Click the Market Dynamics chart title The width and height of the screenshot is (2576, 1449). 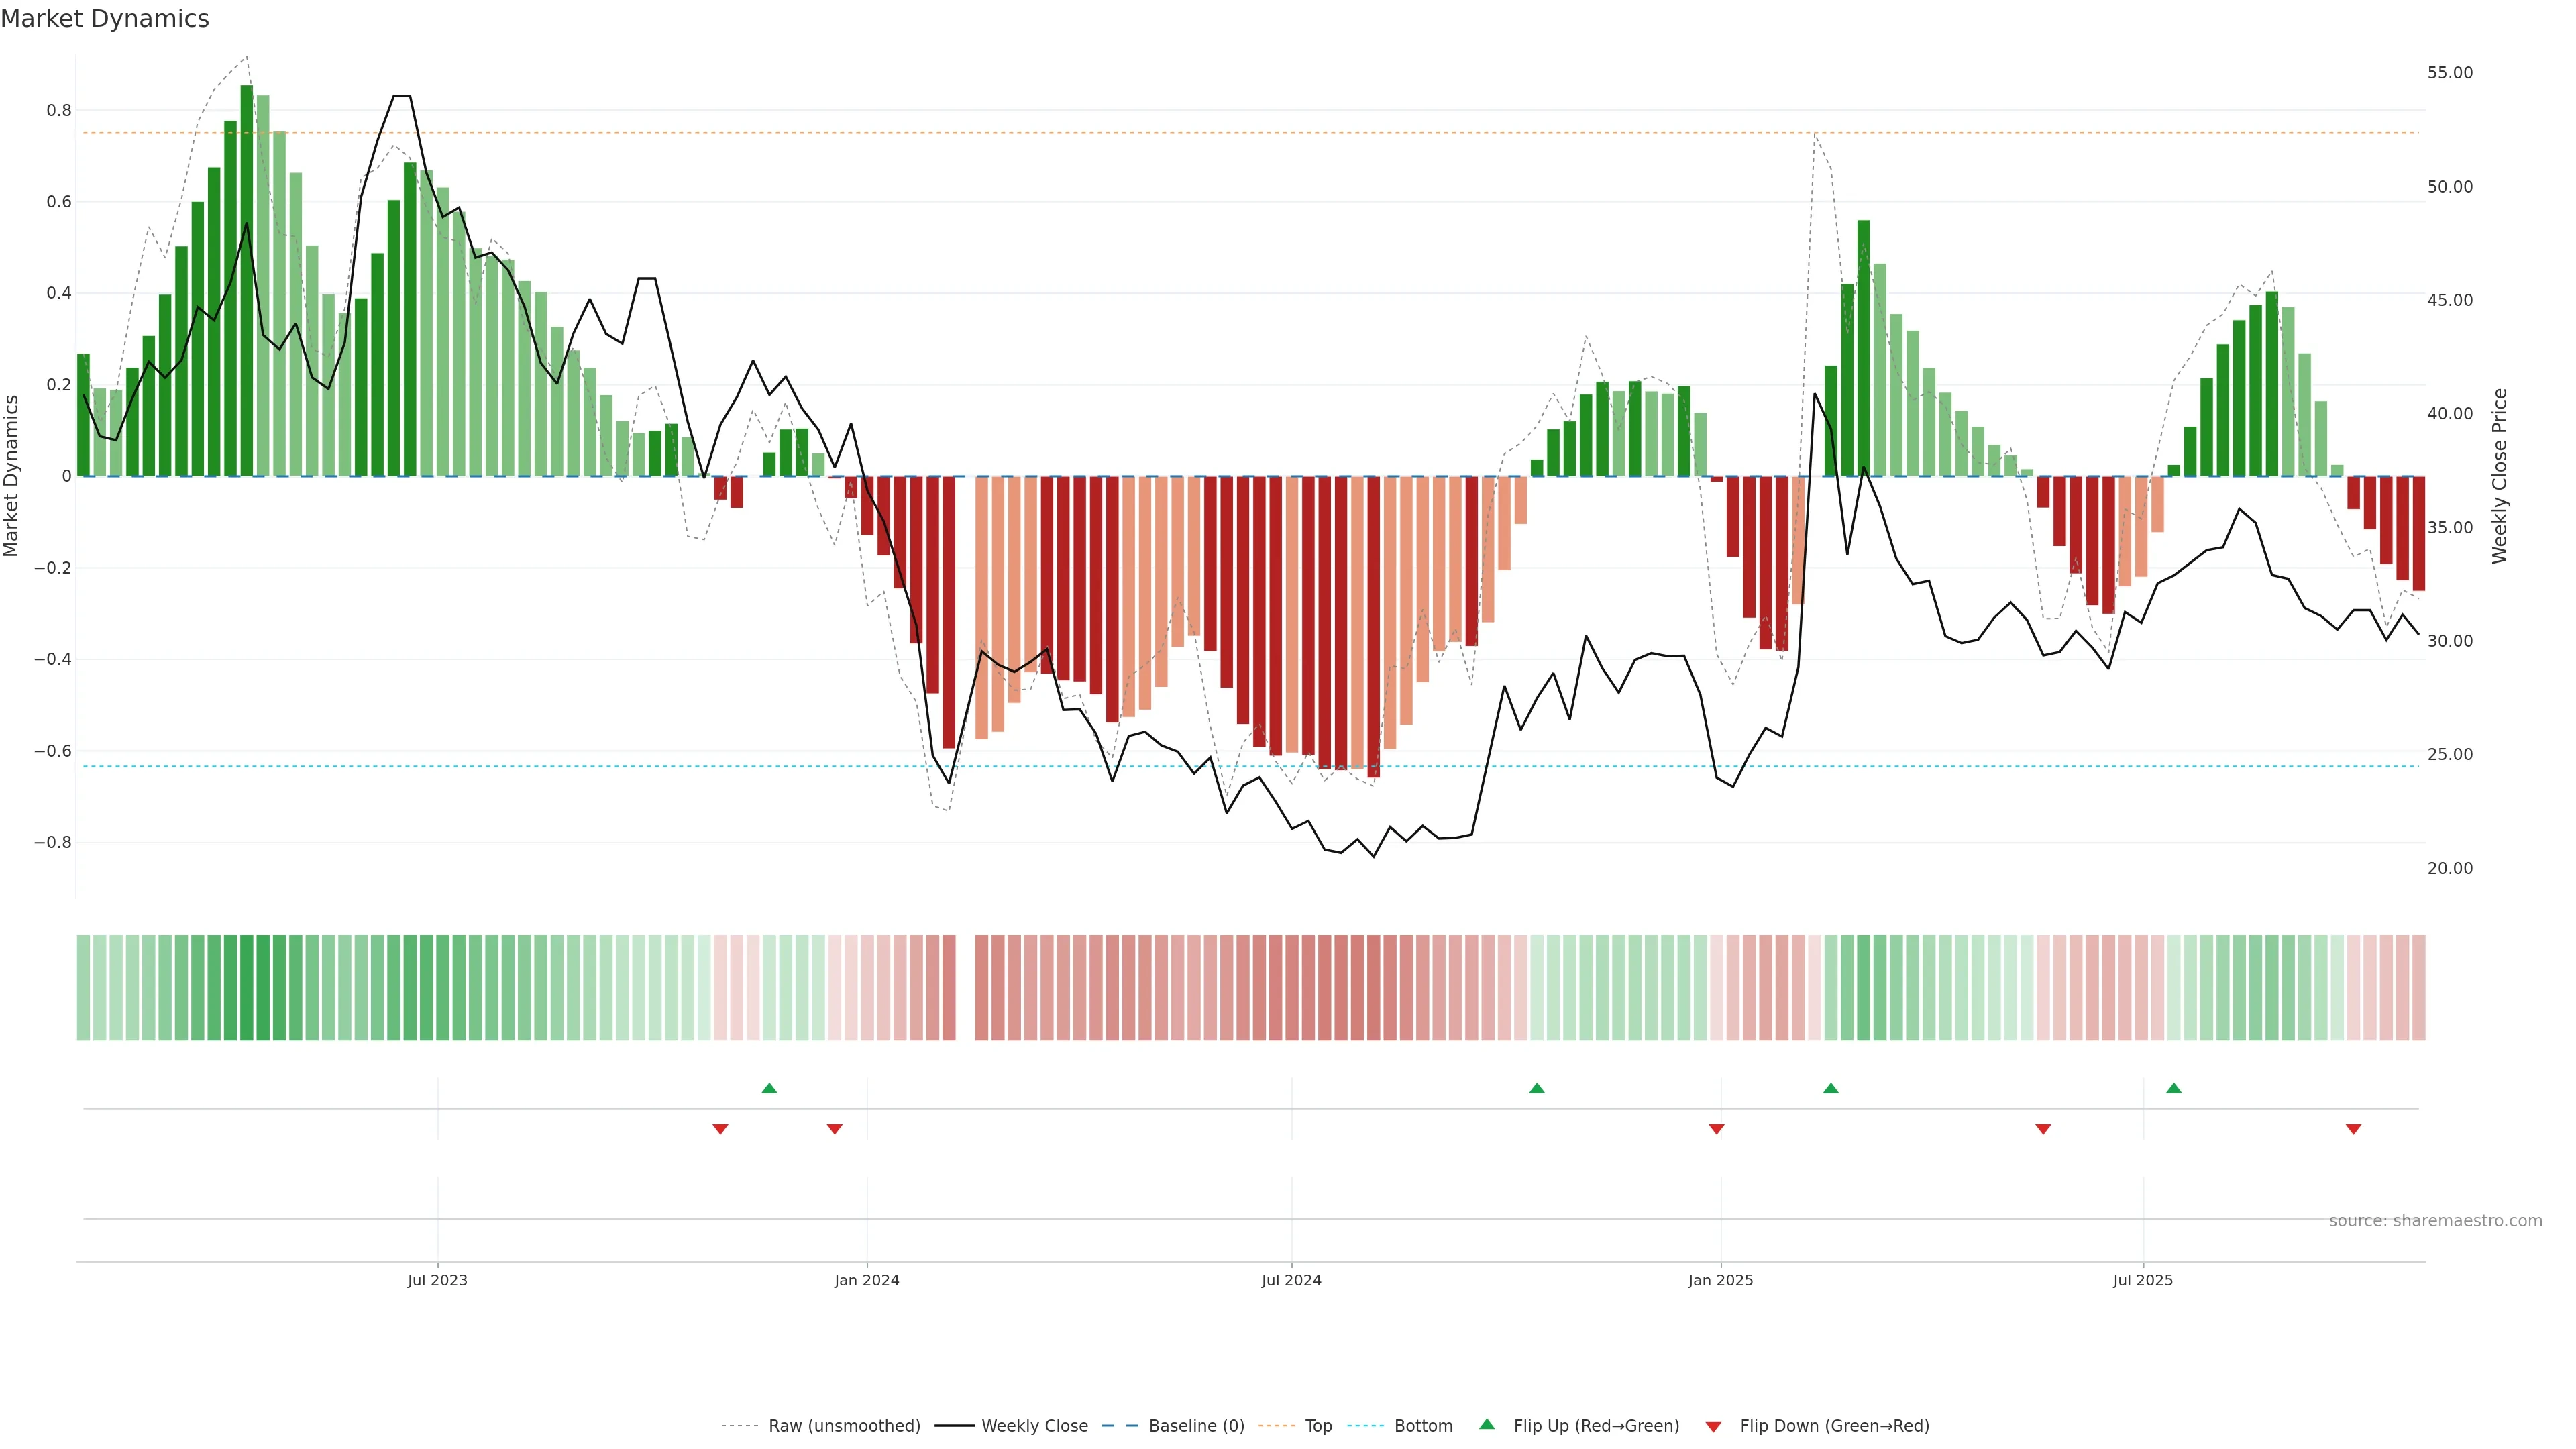click(105, 19)
